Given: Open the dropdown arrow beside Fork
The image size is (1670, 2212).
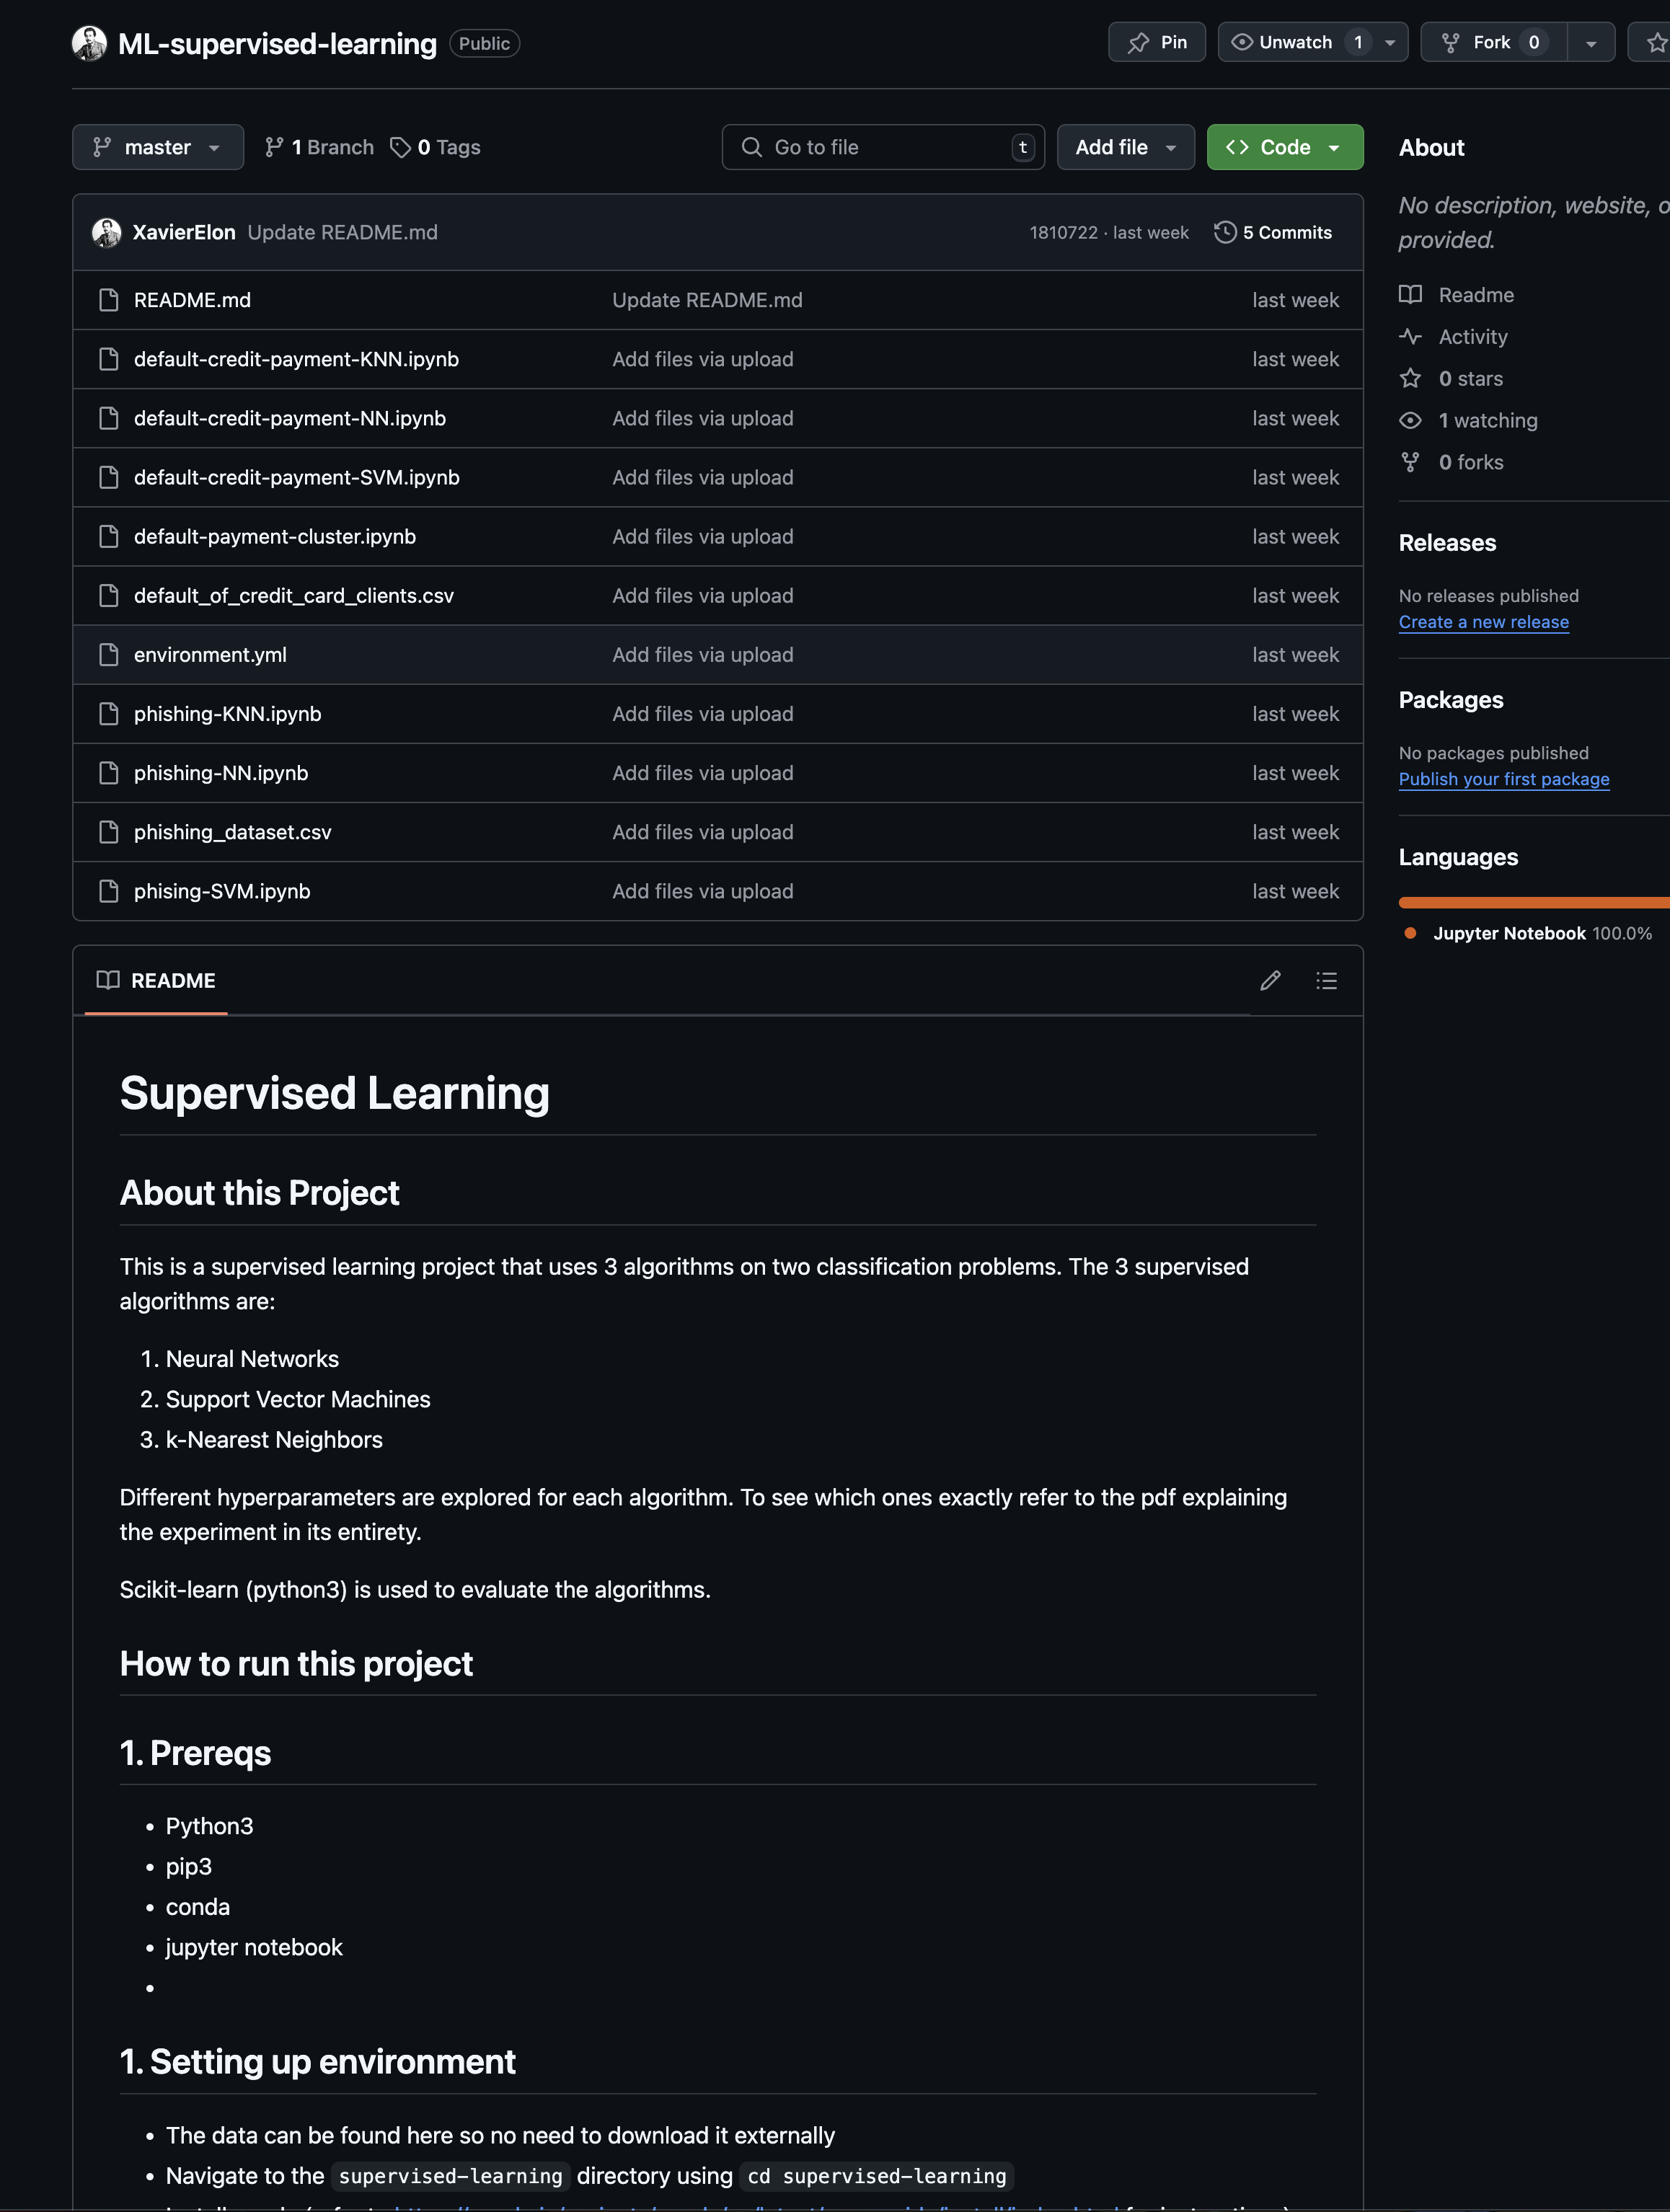Looking at the screenshot, I should click(1591, 42).
